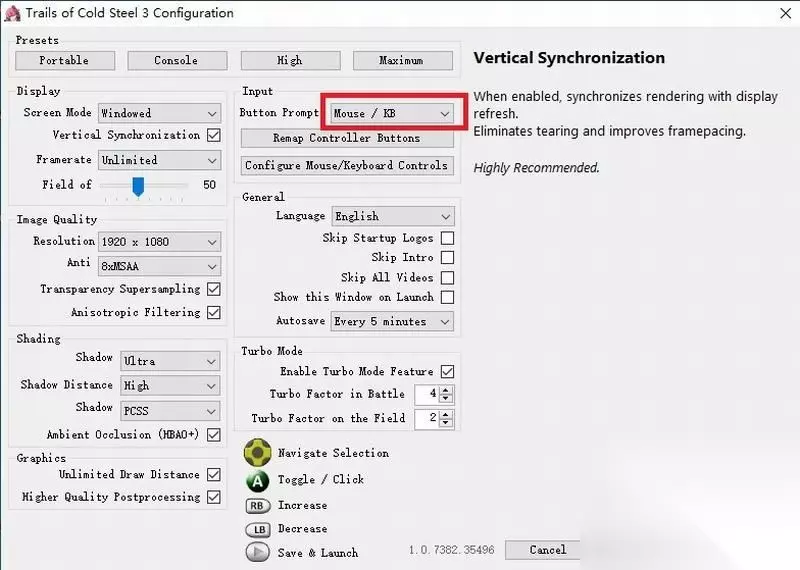Increase Turbo Factor in Battle stepper
The height and width of the screenshot is (570, 800).
click(x=446, y=390)
